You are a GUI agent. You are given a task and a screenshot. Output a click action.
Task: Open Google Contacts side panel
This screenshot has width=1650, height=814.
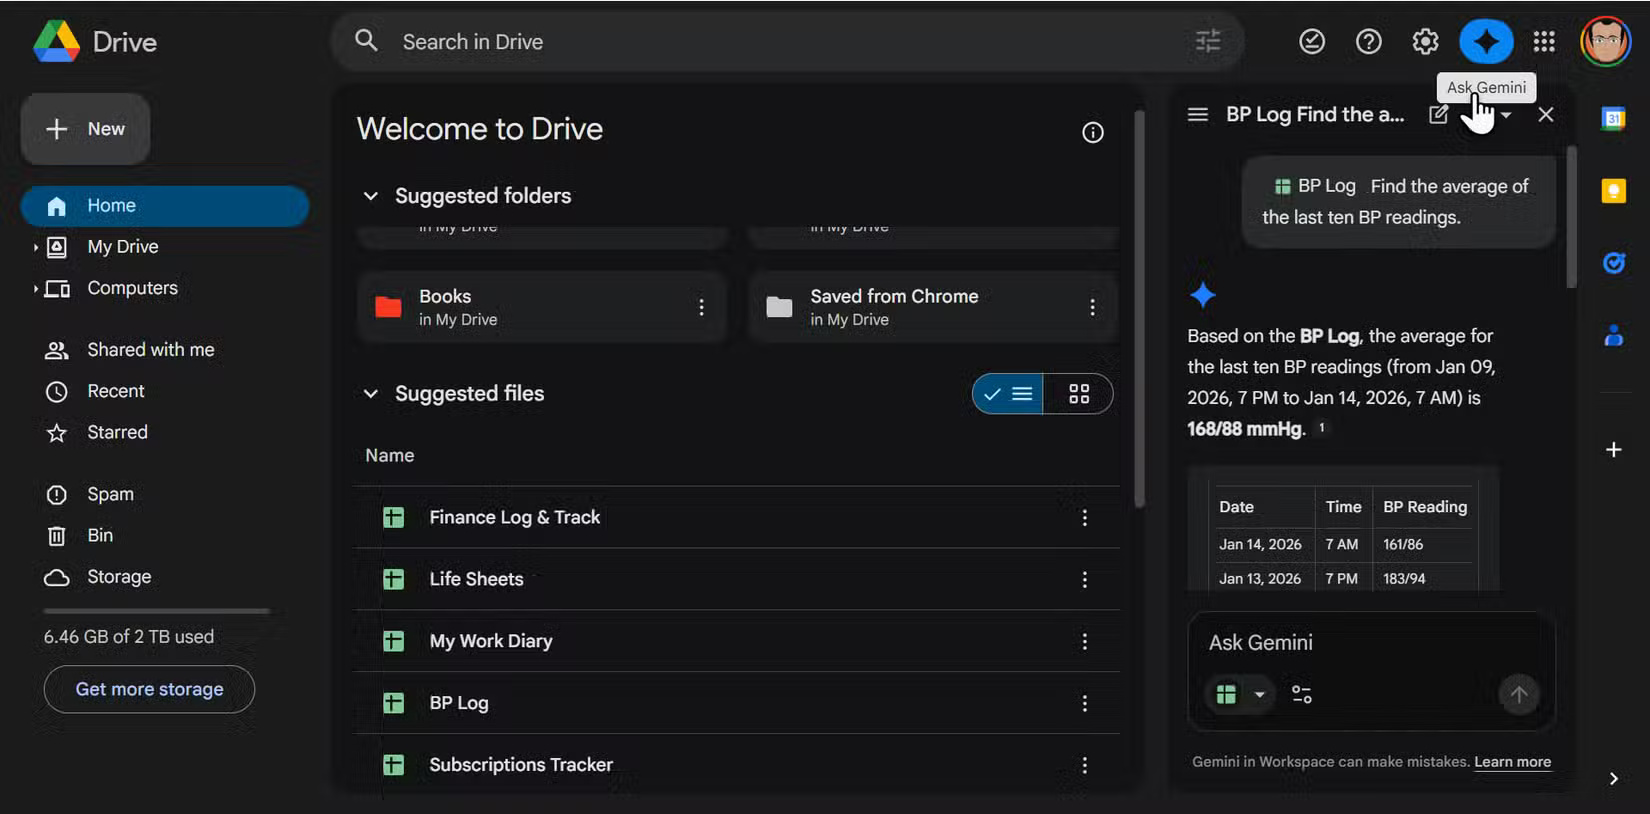(x=1613, y=336)
